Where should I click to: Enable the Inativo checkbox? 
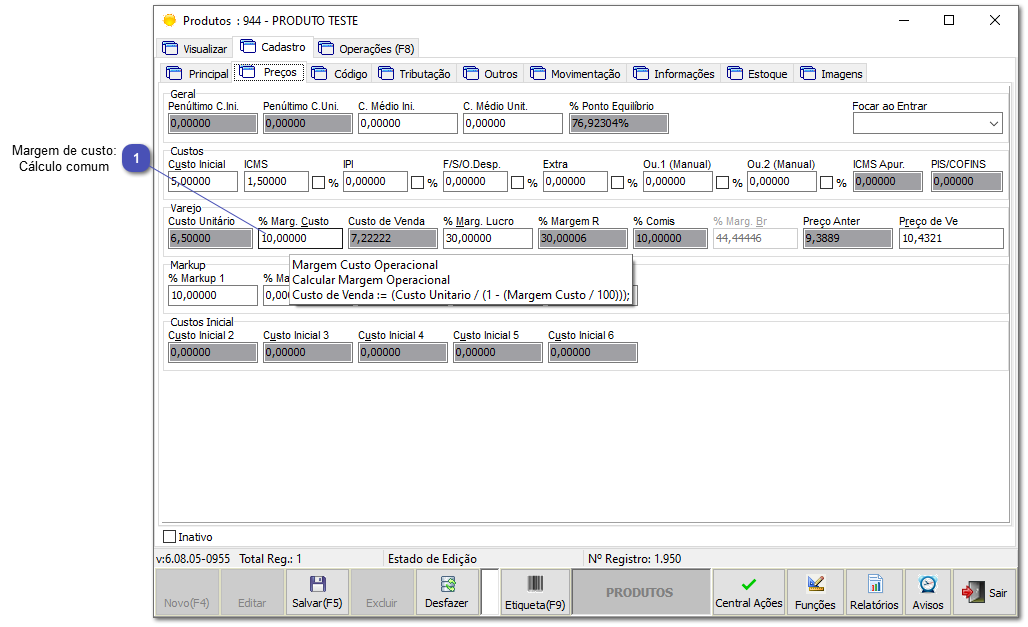pos(169,537)
